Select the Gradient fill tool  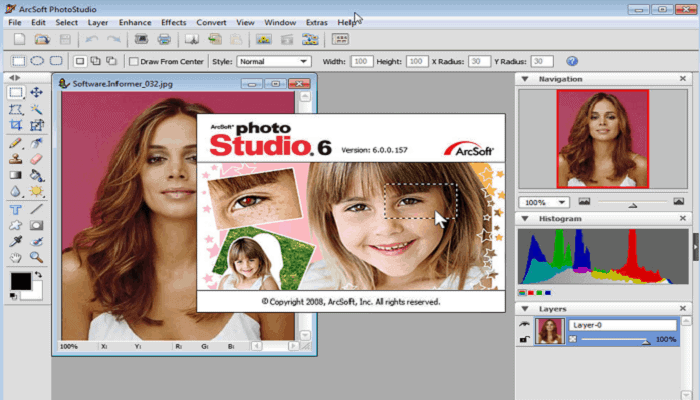[16, 175]
